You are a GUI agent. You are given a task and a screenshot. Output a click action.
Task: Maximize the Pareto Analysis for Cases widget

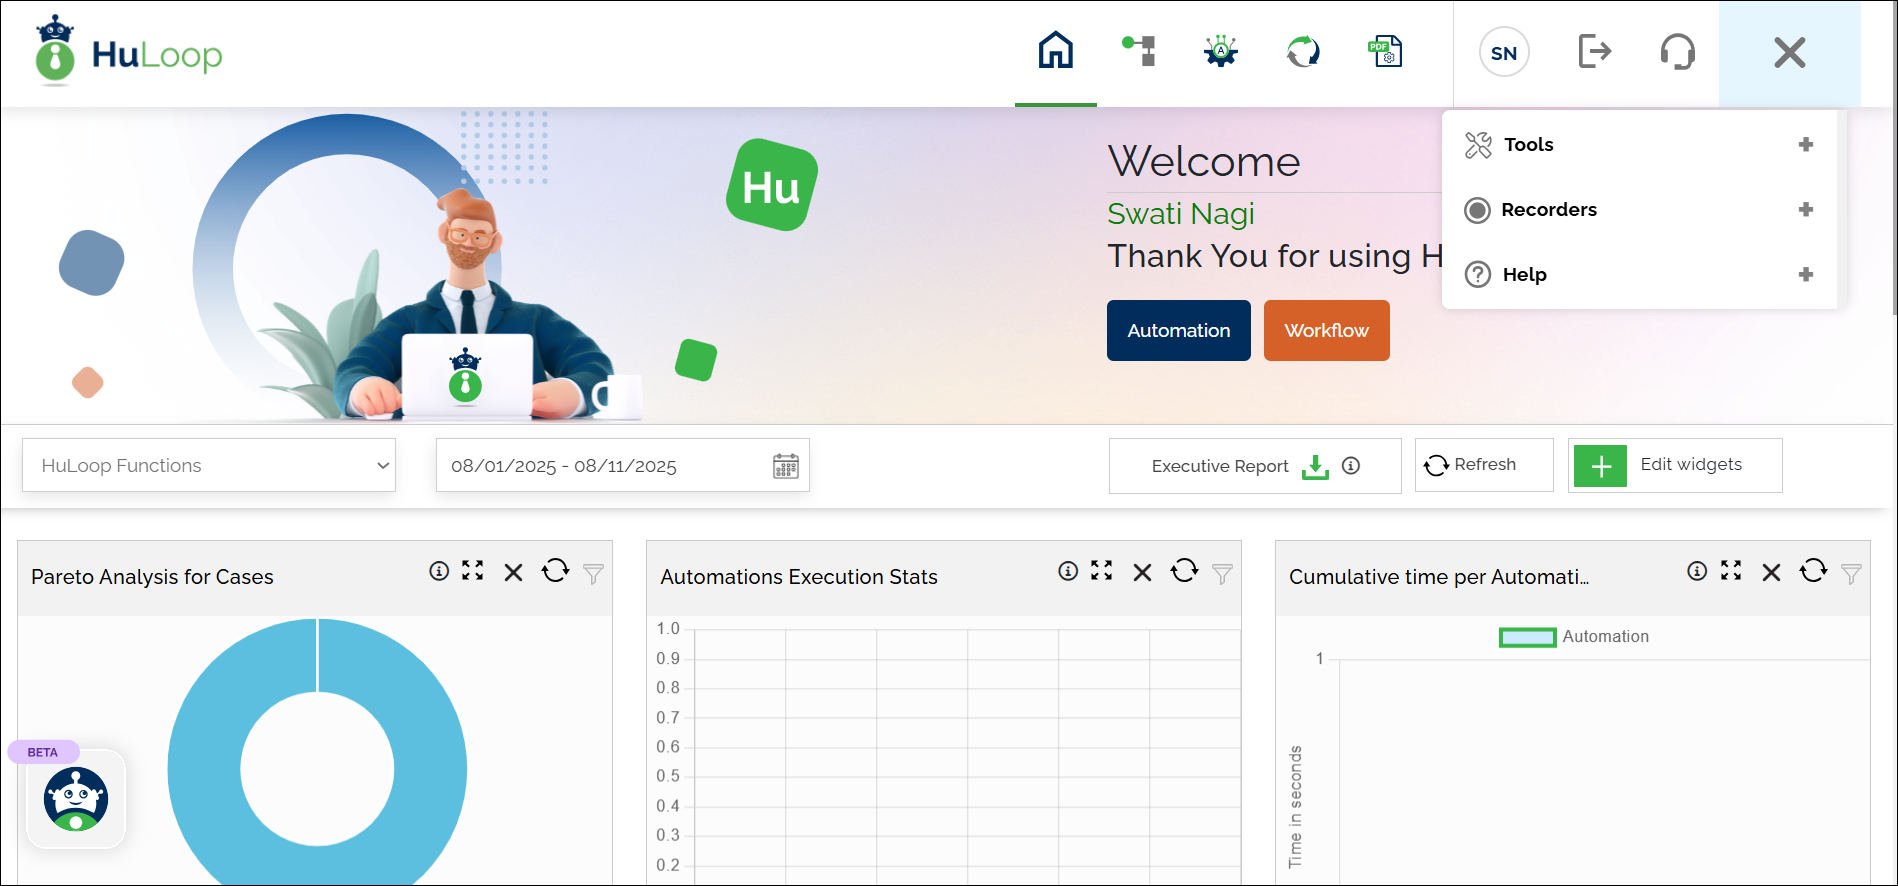(x=473, y=571)
